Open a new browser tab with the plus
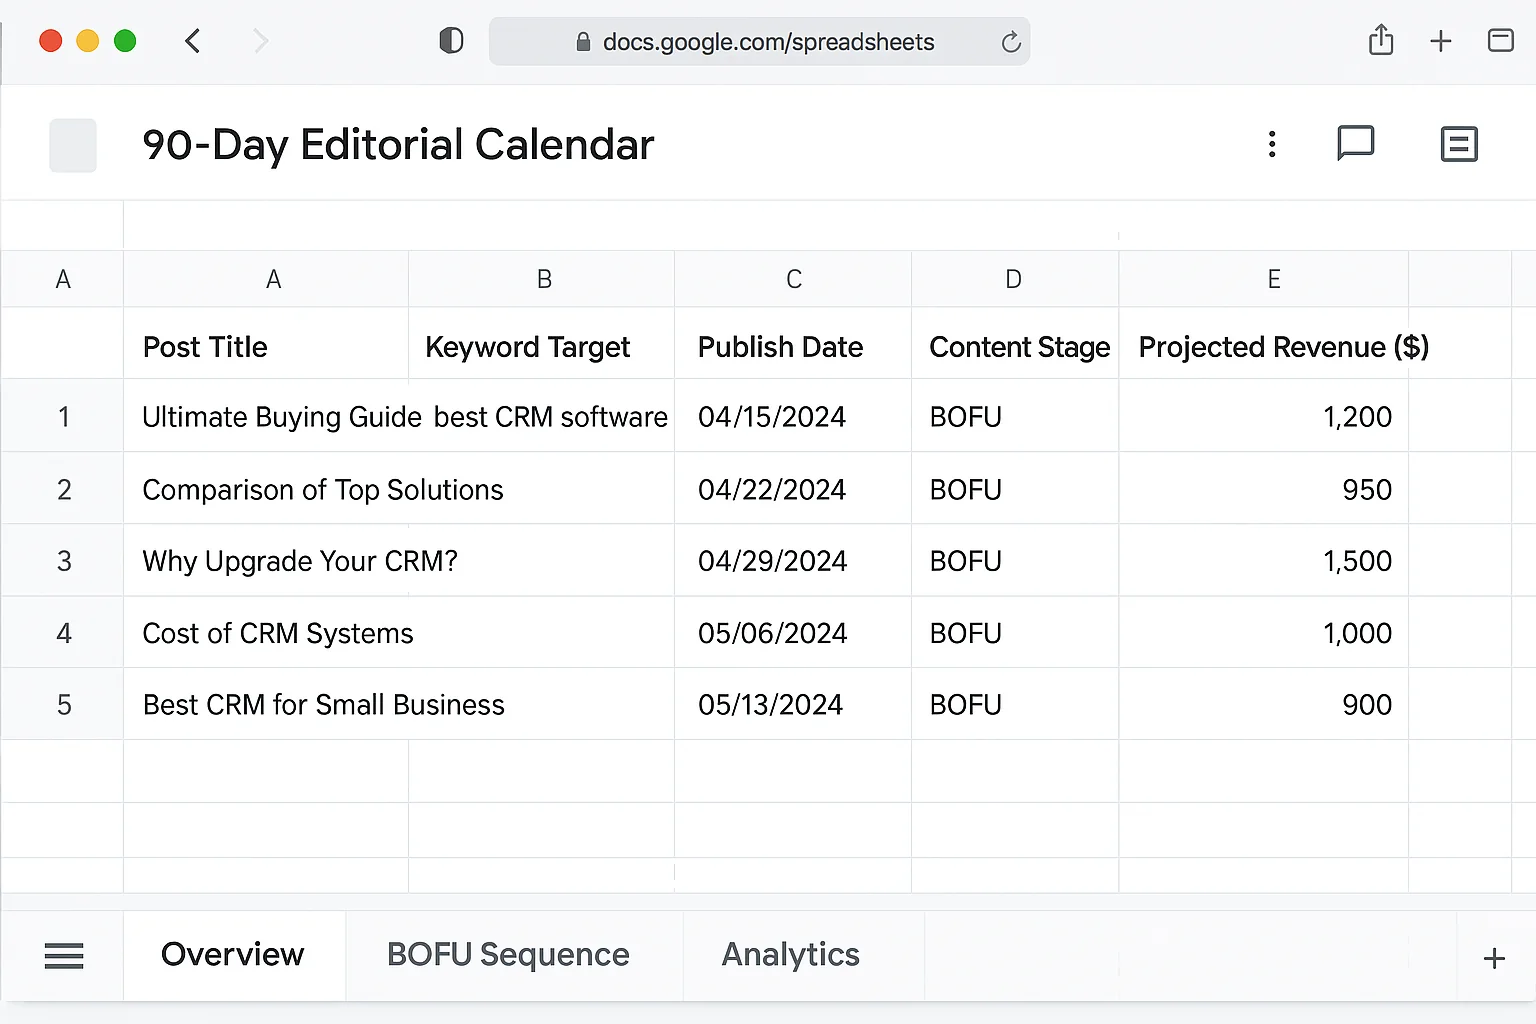Screen dimensions: 1536x1024 (x=1441, y=40)
